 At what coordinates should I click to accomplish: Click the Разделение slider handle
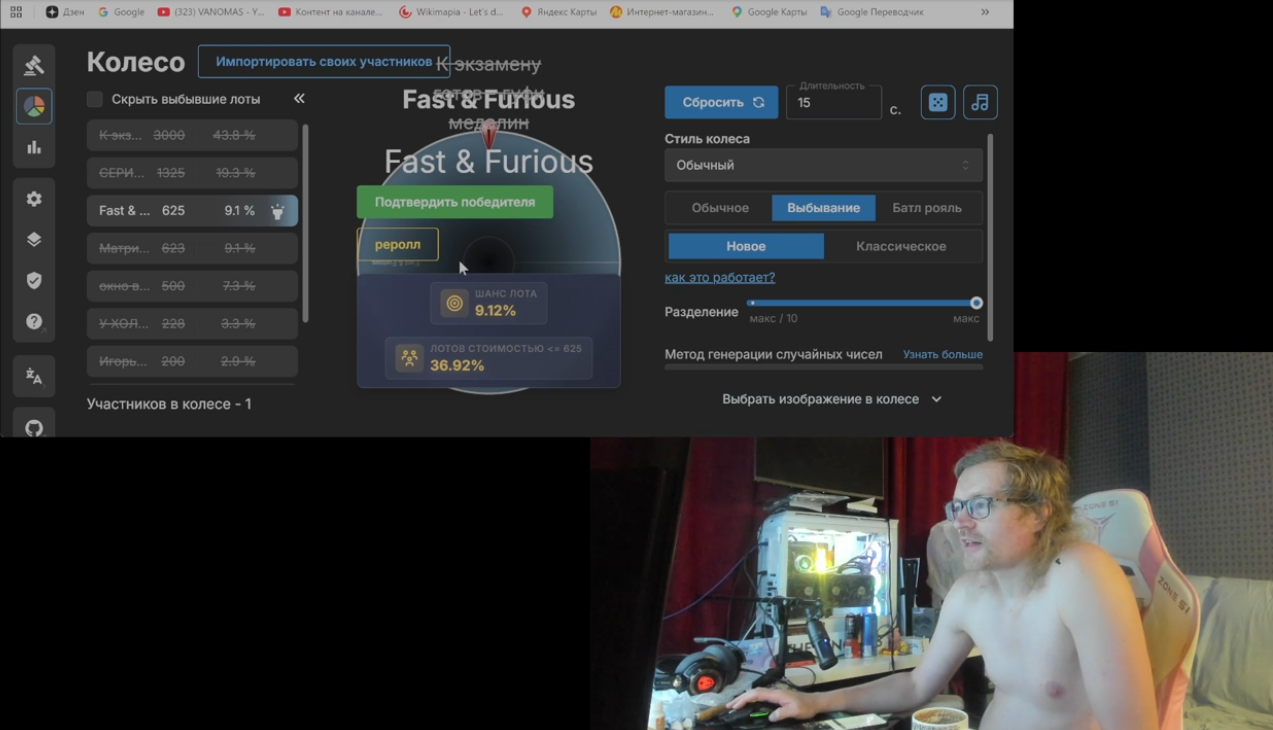click(976, 303)
